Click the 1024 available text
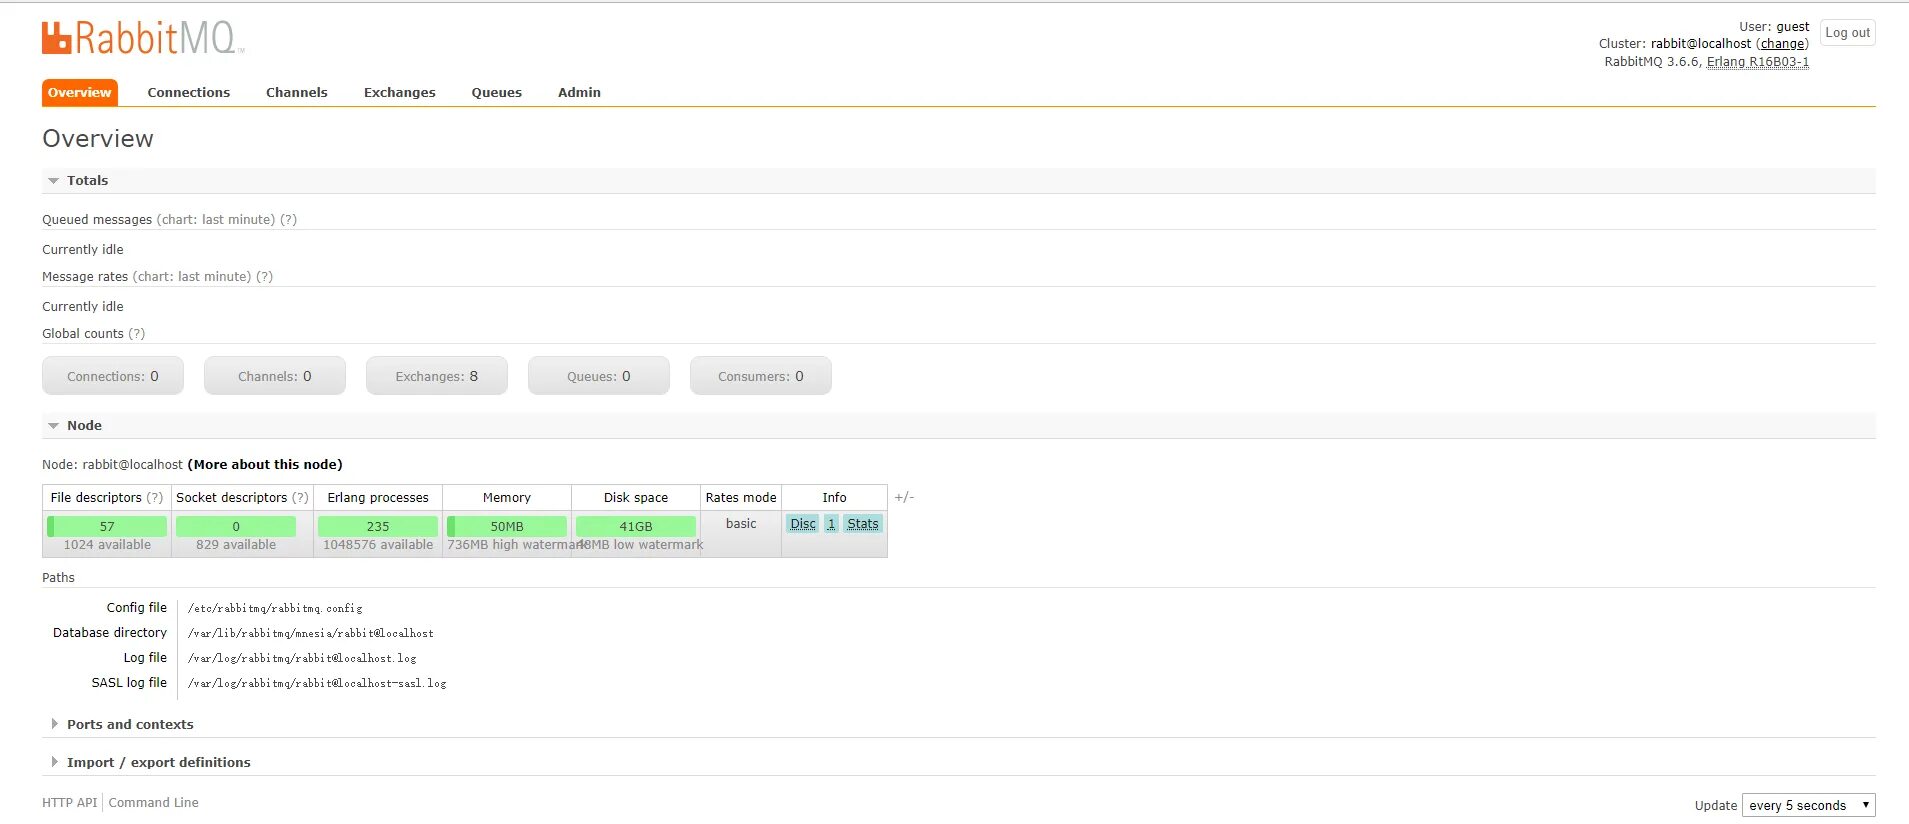 [107, 545]
